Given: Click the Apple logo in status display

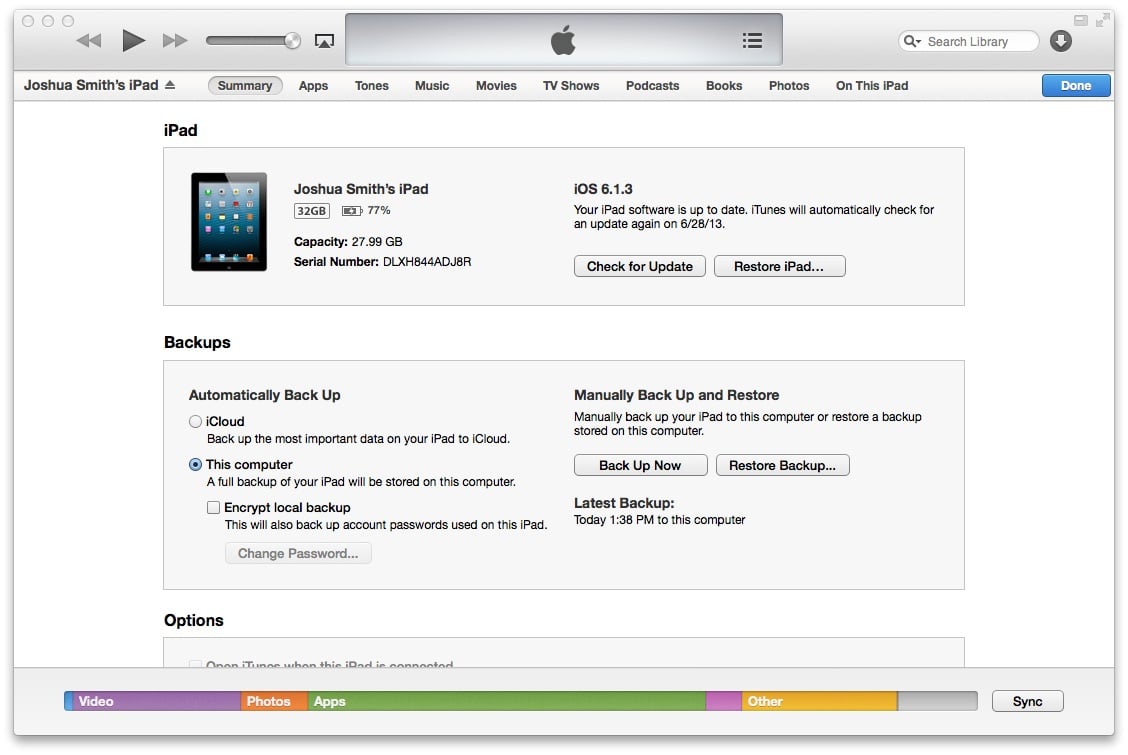Looking at the screenshot, I should (563, 40).
